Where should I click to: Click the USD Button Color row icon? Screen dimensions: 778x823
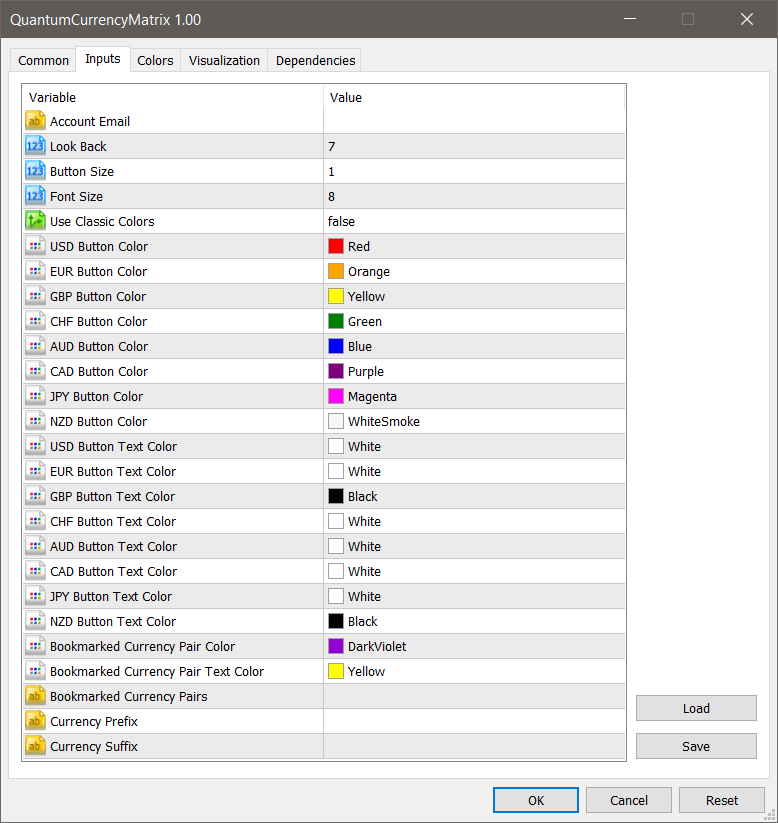pos(35,246)
